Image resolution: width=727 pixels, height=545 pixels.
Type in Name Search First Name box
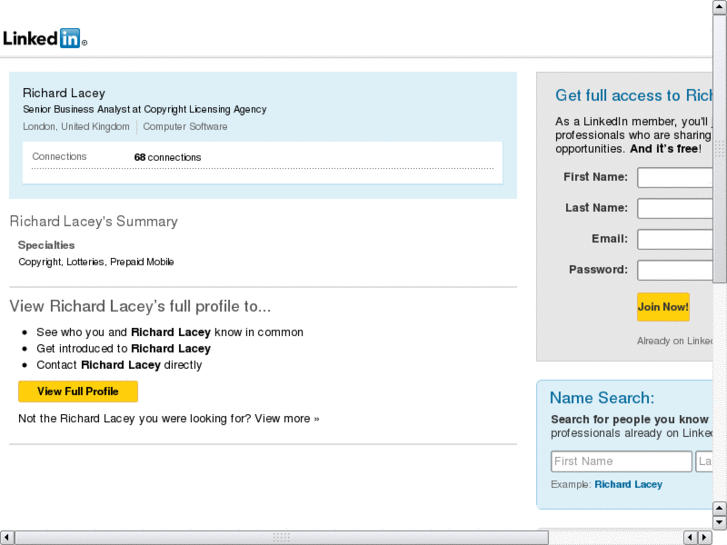point(621,461)
